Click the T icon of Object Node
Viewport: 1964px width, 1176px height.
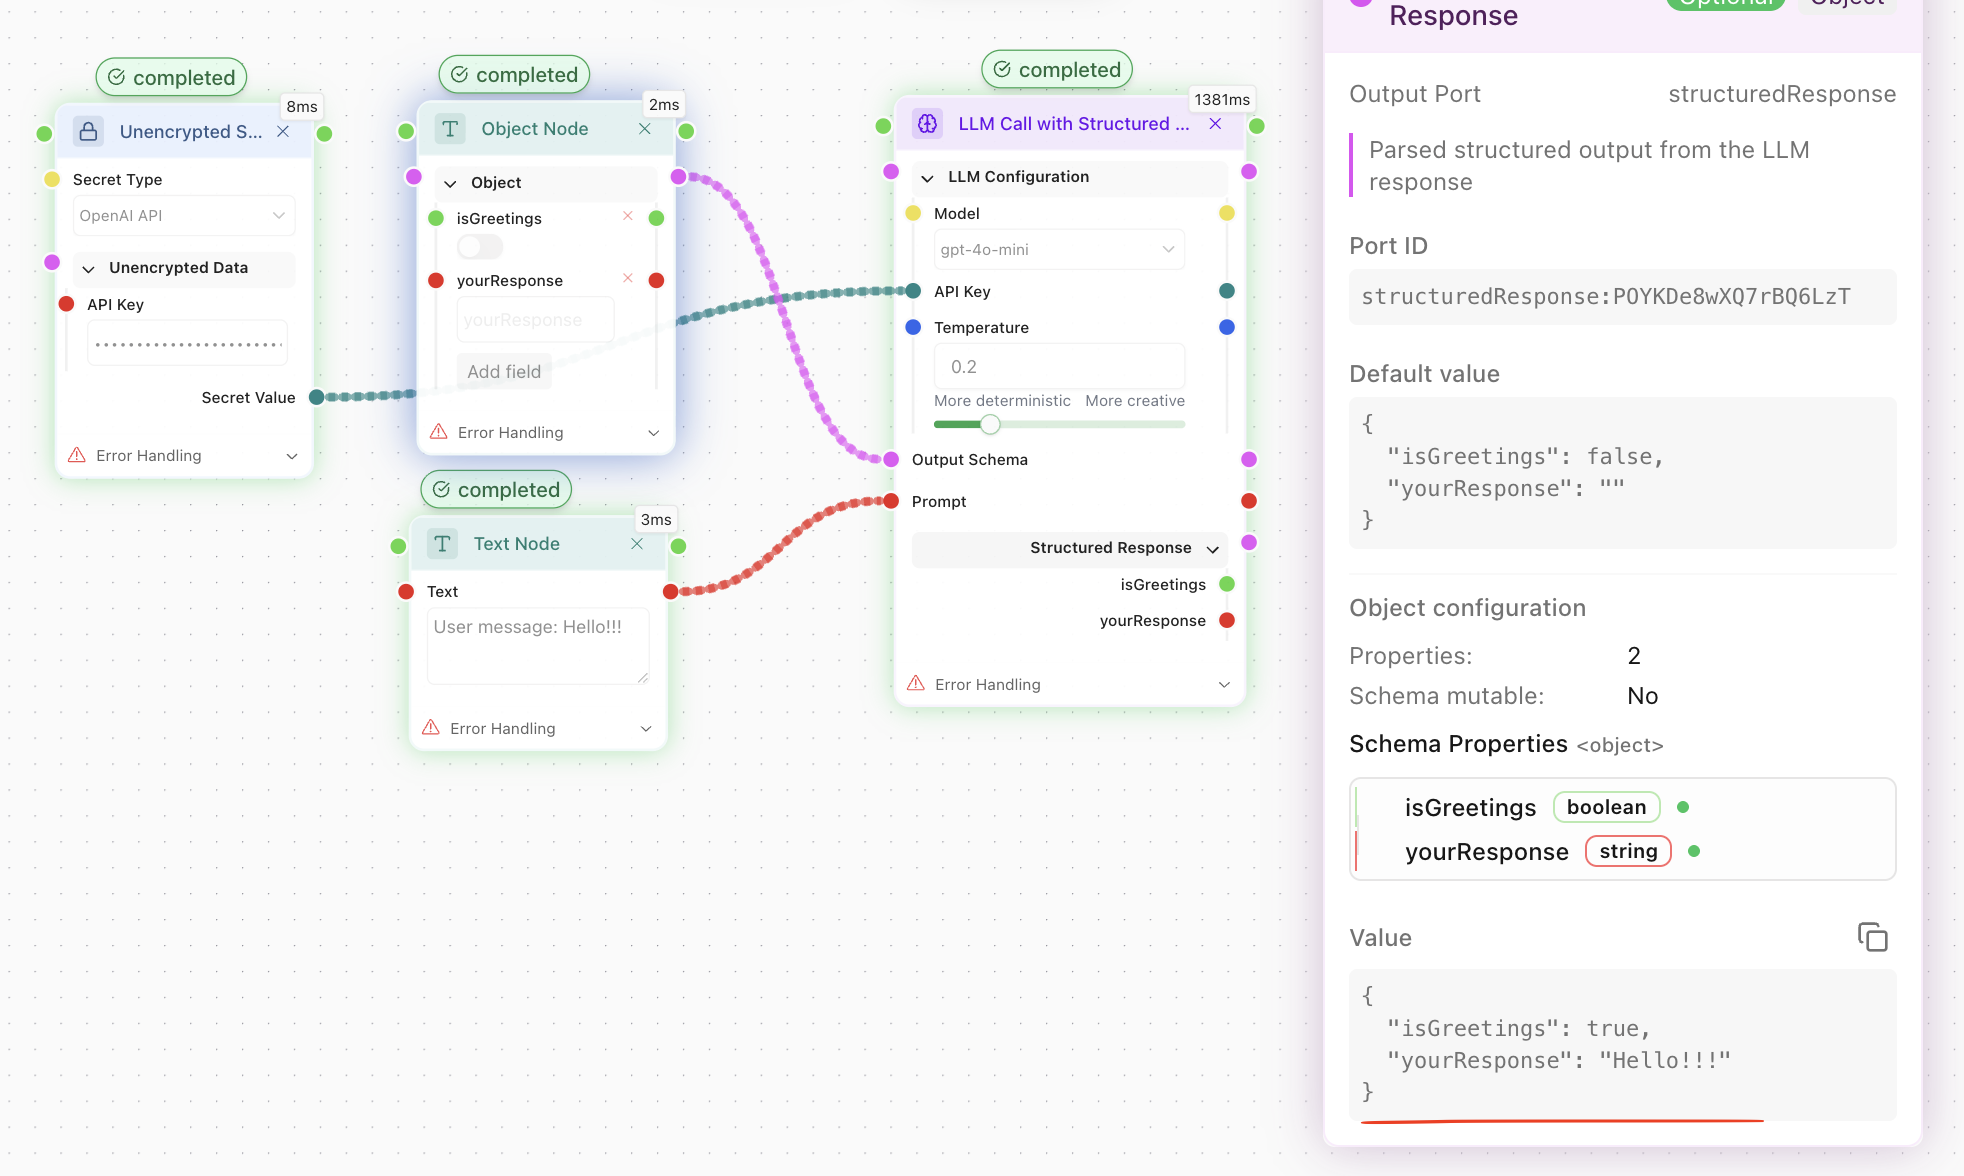pyautogui.click(x=450, y=129)
